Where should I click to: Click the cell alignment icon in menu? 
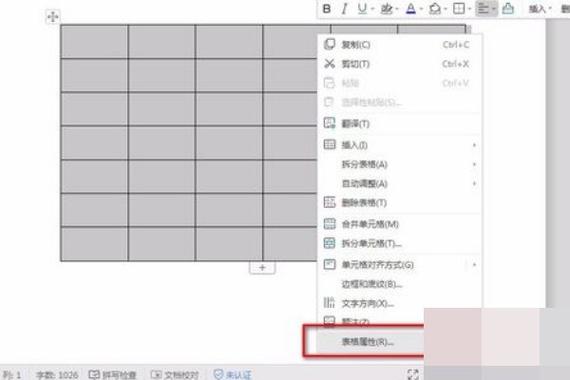(x=329, y=264)
